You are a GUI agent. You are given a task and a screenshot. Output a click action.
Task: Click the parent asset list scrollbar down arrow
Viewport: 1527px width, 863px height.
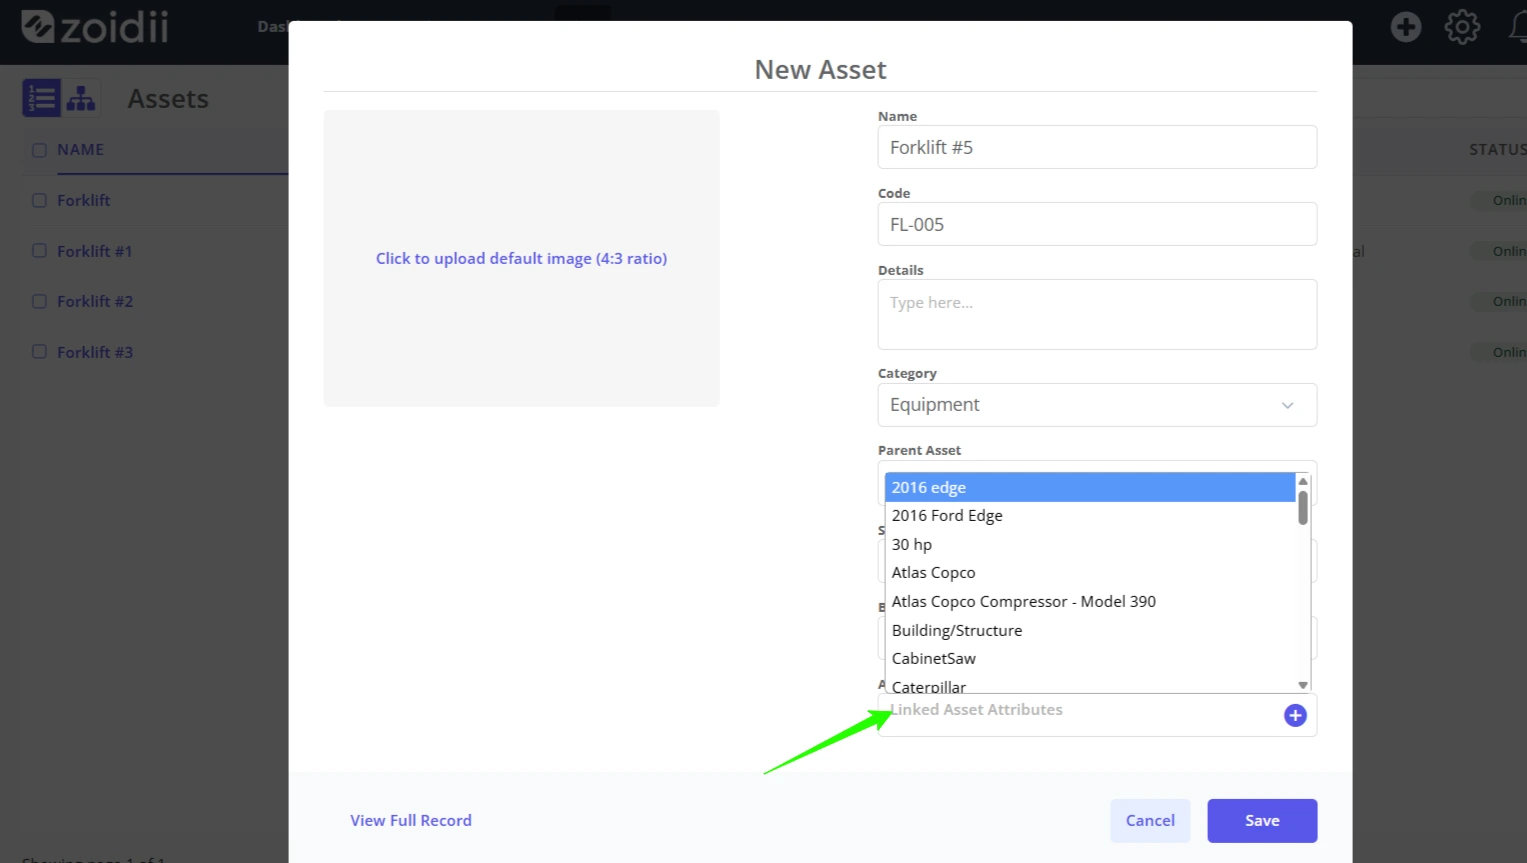tap(1303, 685)
